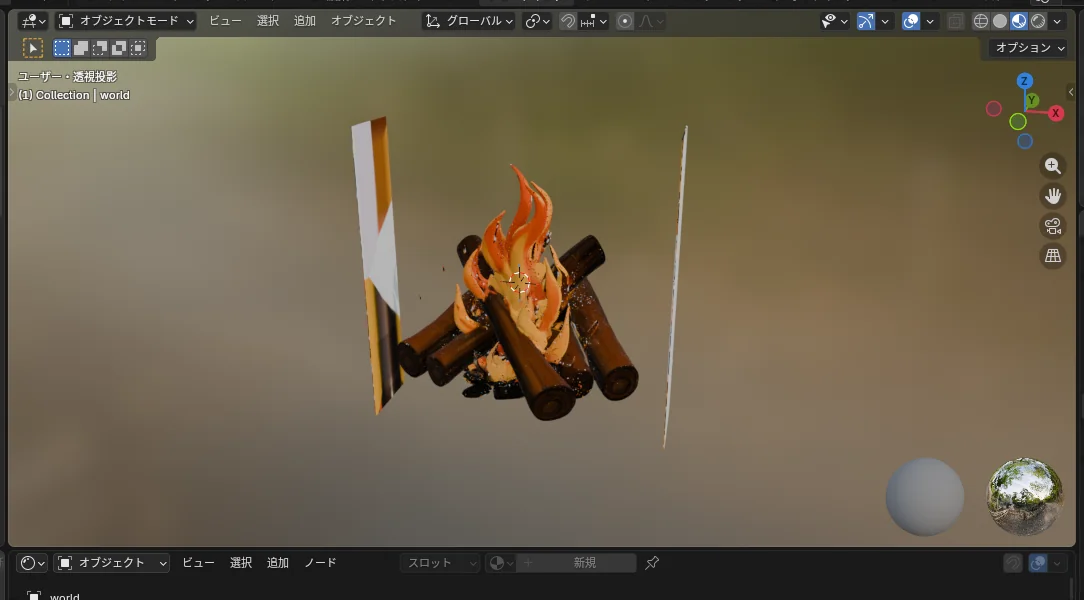Select rendered viewport shading mode
Viewport: 1084px width, 600px height.
tap(1039, 21)
